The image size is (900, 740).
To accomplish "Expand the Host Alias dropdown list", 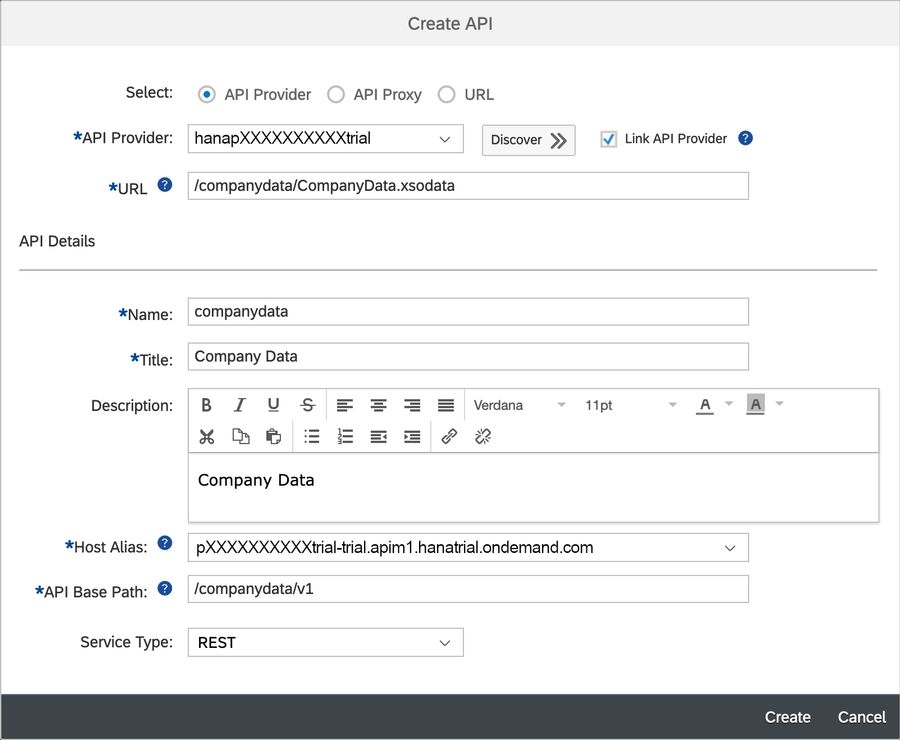I will coord(730,548).
